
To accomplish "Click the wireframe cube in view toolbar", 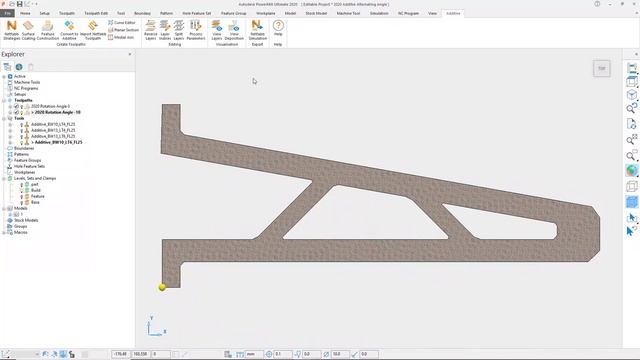I will point(631,186).
